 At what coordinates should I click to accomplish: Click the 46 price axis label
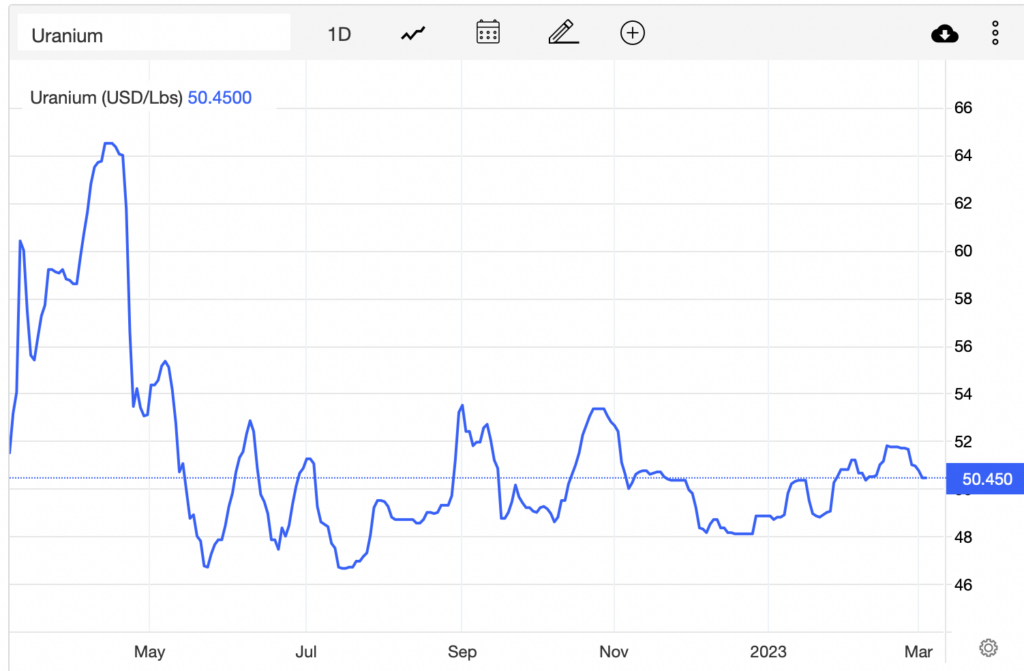tap(963, 585)
